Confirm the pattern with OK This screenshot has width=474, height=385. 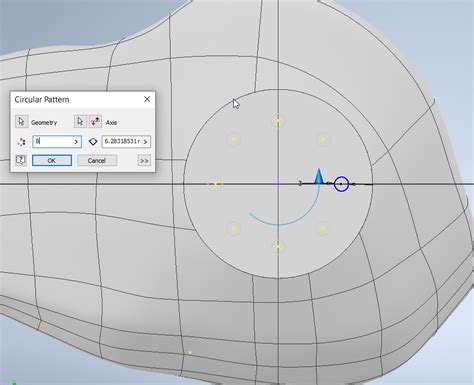pyautogui.click(x=52, y=160)
